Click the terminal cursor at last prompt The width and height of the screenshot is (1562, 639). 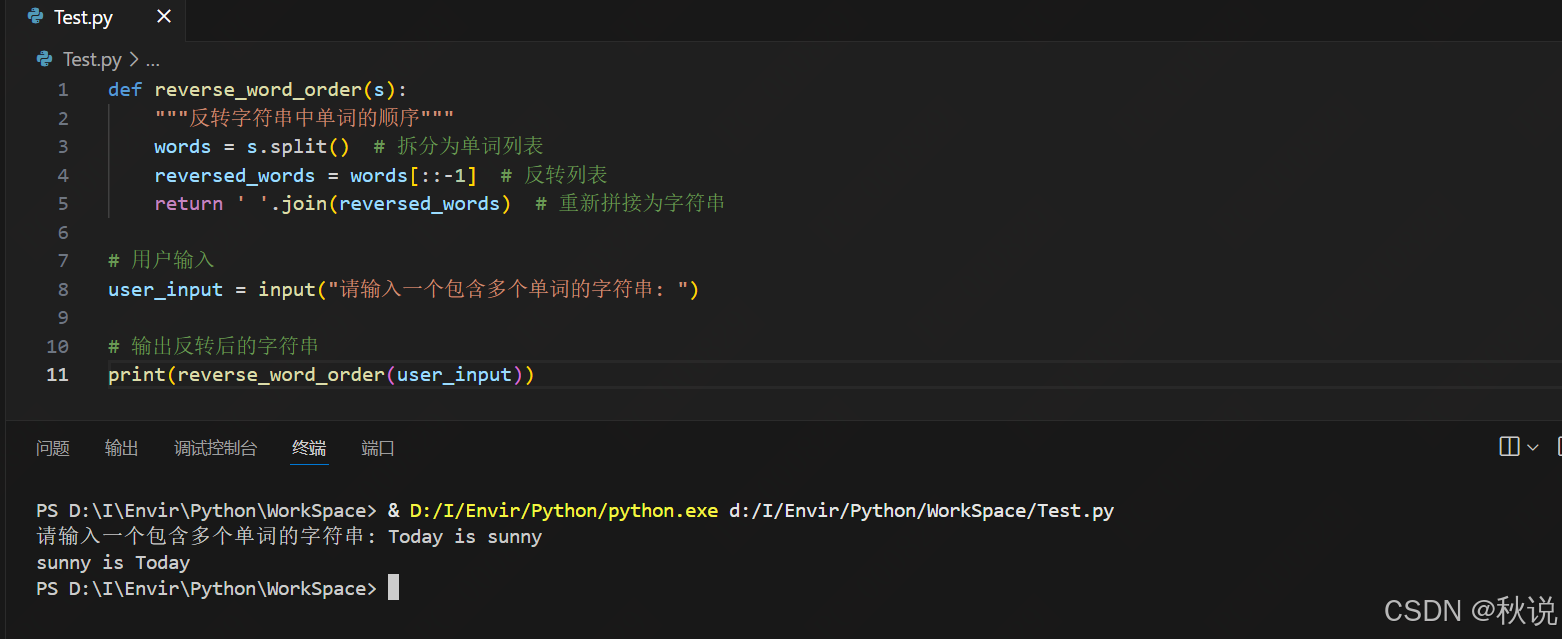[x=393, y=588]
